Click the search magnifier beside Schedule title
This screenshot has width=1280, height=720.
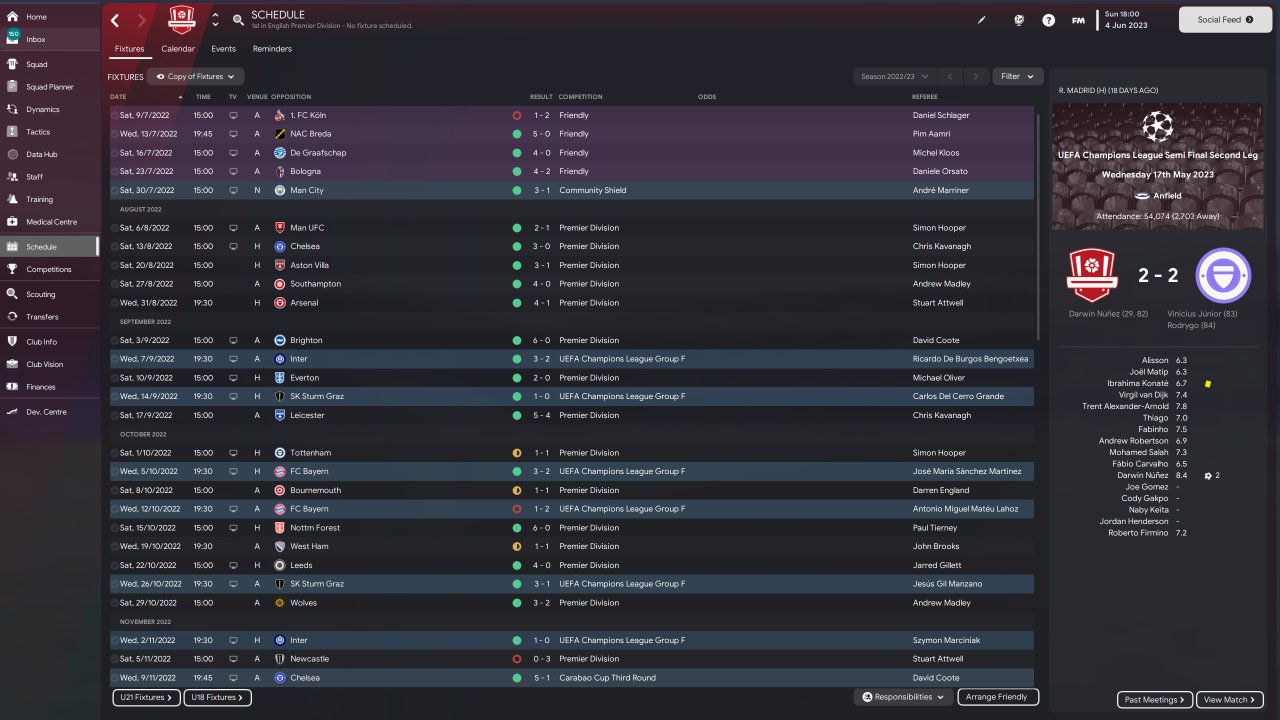[238, 20]
